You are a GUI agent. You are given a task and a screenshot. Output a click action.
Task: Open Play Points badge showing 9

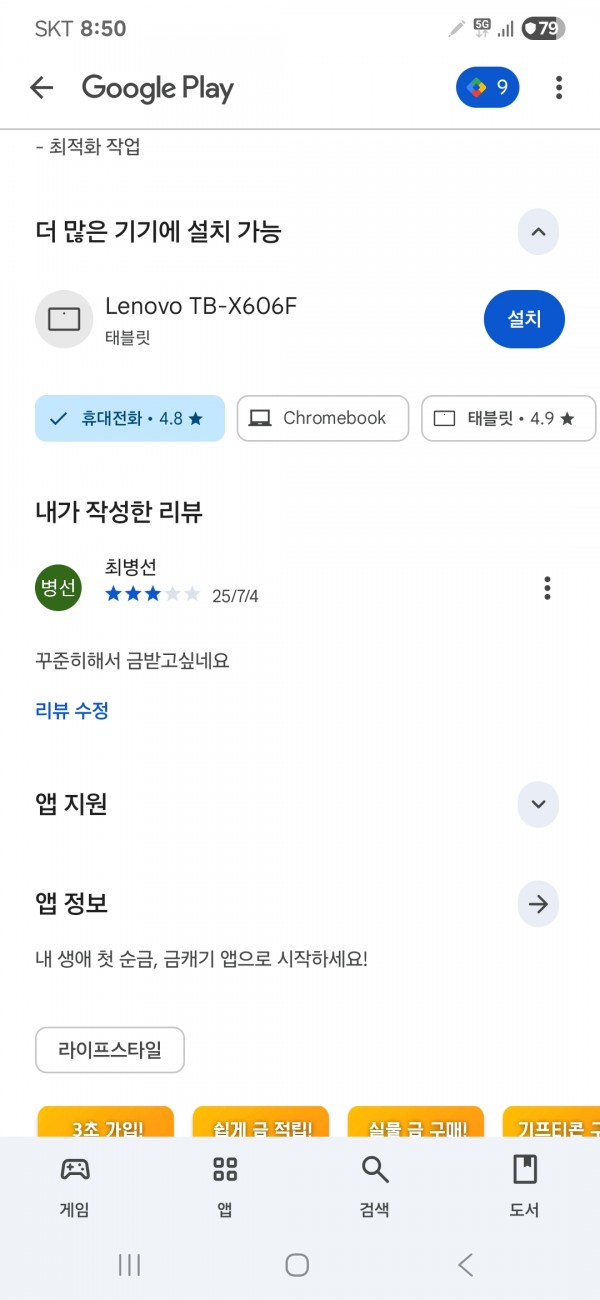(x=488, y=88)
